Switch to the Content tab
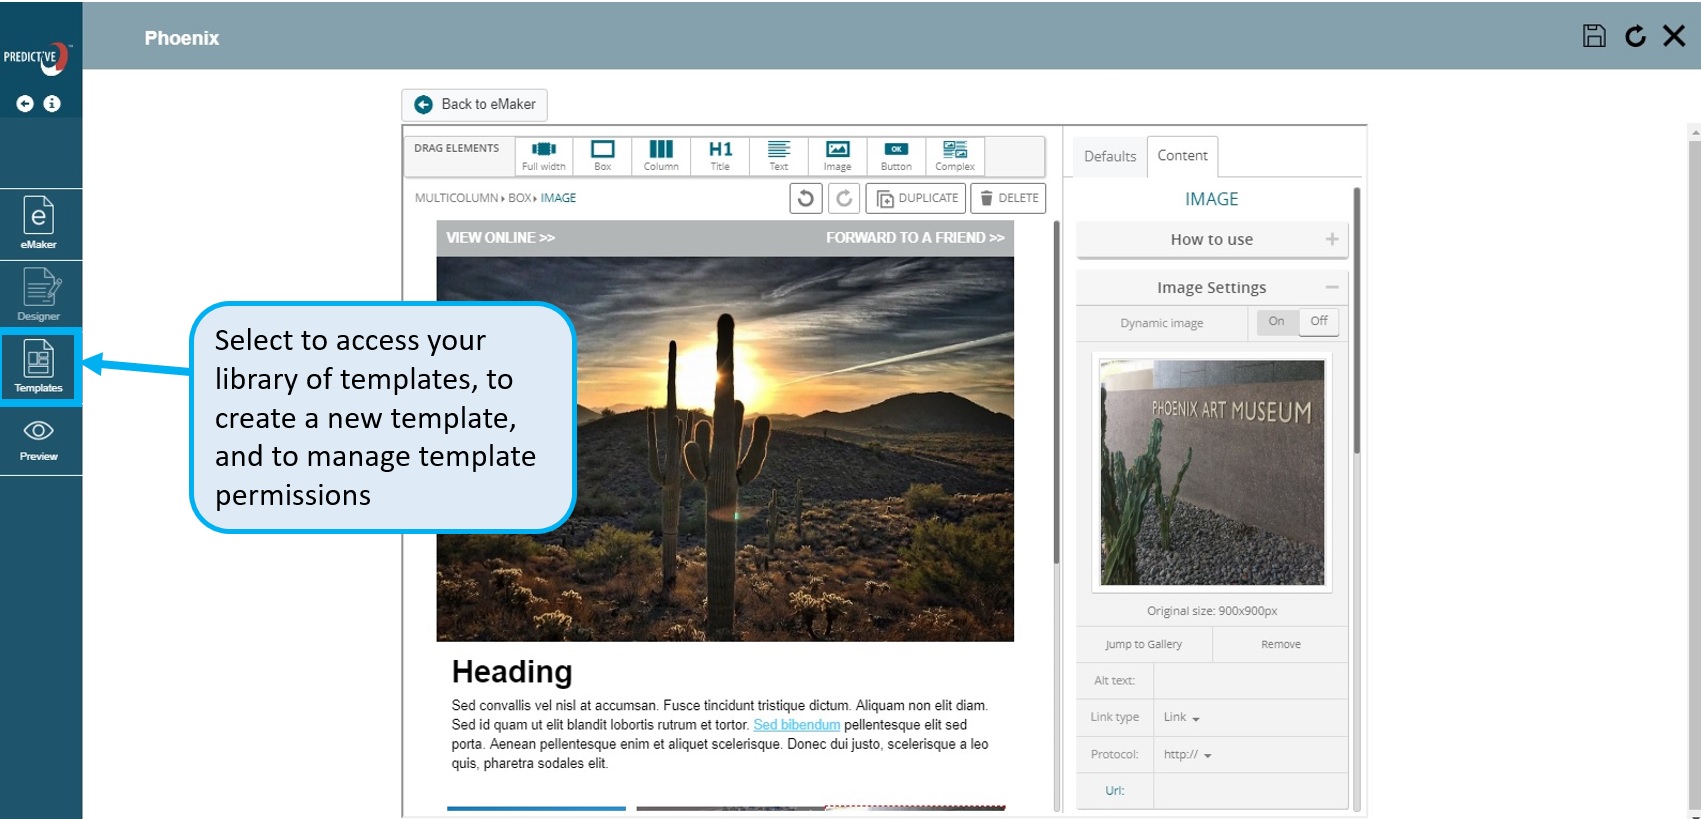 1182,156
